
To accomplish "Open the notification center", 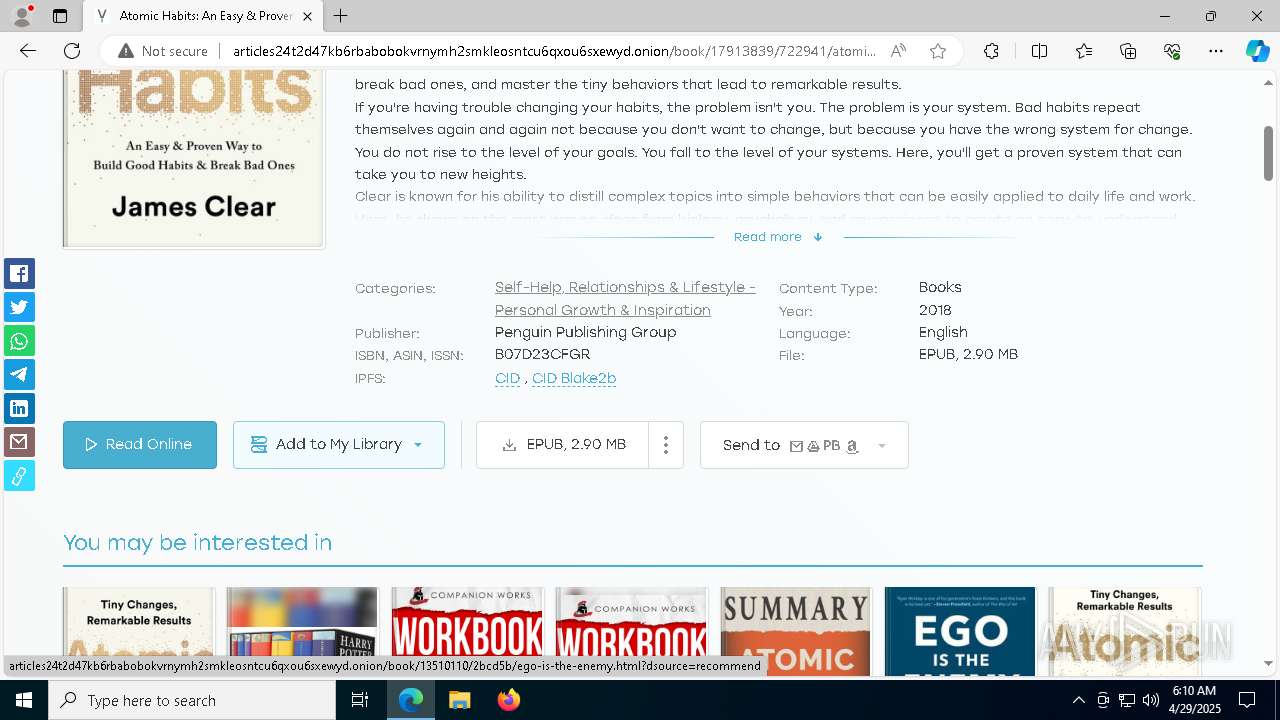I will pos(1247,700).
